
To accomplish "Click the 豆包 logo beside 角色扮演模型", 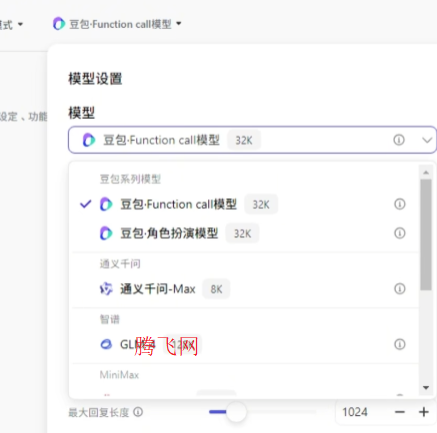I will click(x=106, y=233).
